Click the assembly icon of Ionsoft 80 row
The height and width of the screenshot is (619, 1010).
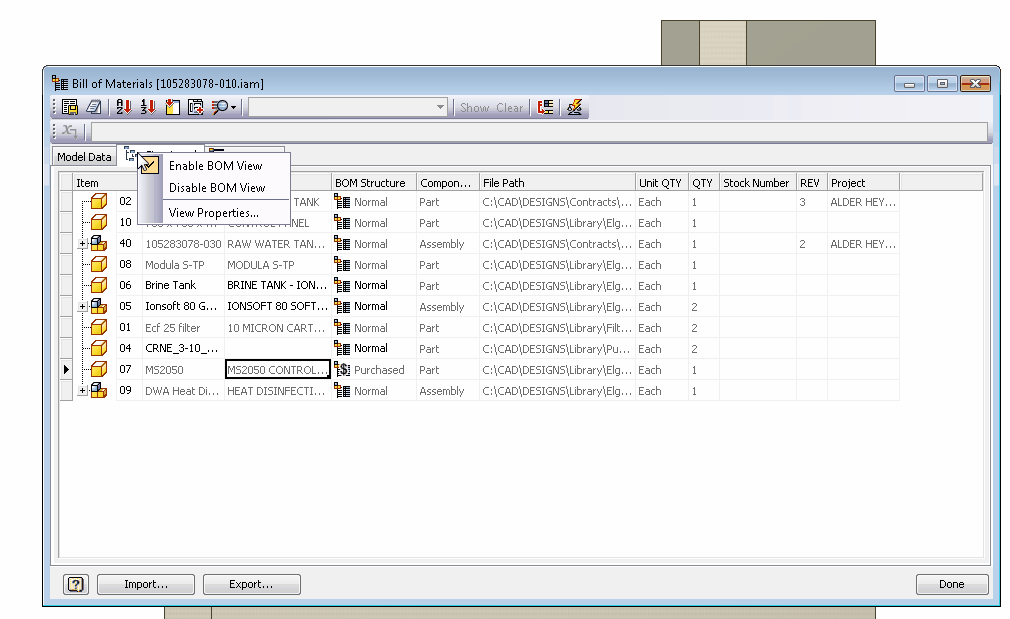[x=99, y=306]
